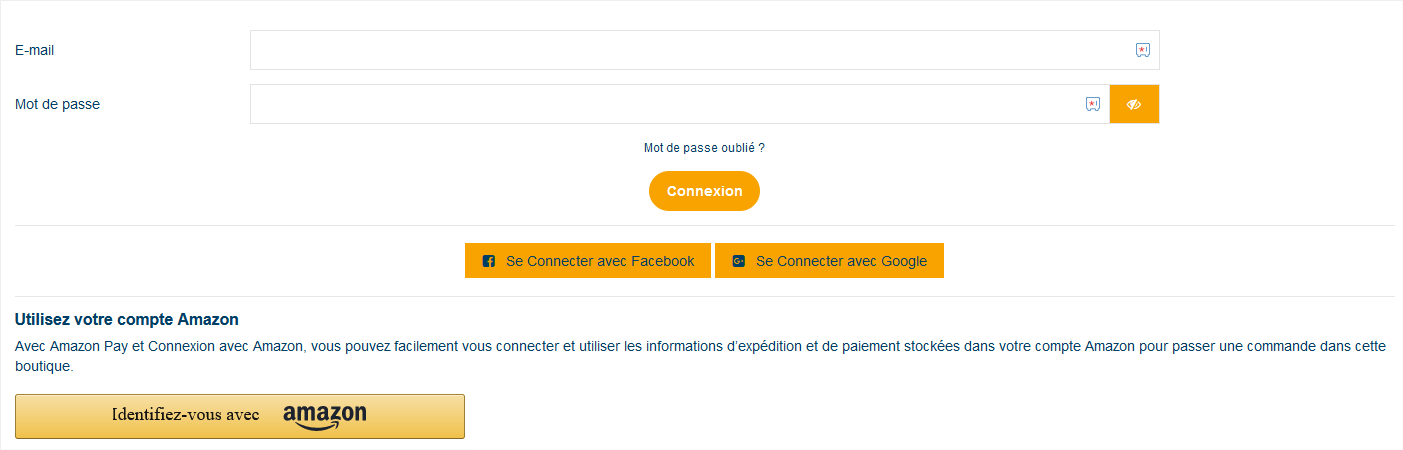Viewport: 1403px width, 450px height.
Task: Click the Google Plus logo icon
Action: pos(739,261)
